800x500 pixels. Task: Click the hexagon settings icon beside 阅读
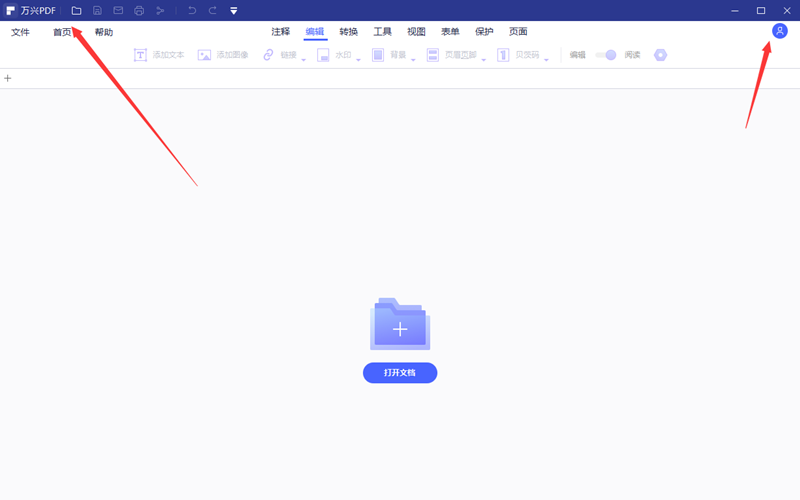(660, 55)
